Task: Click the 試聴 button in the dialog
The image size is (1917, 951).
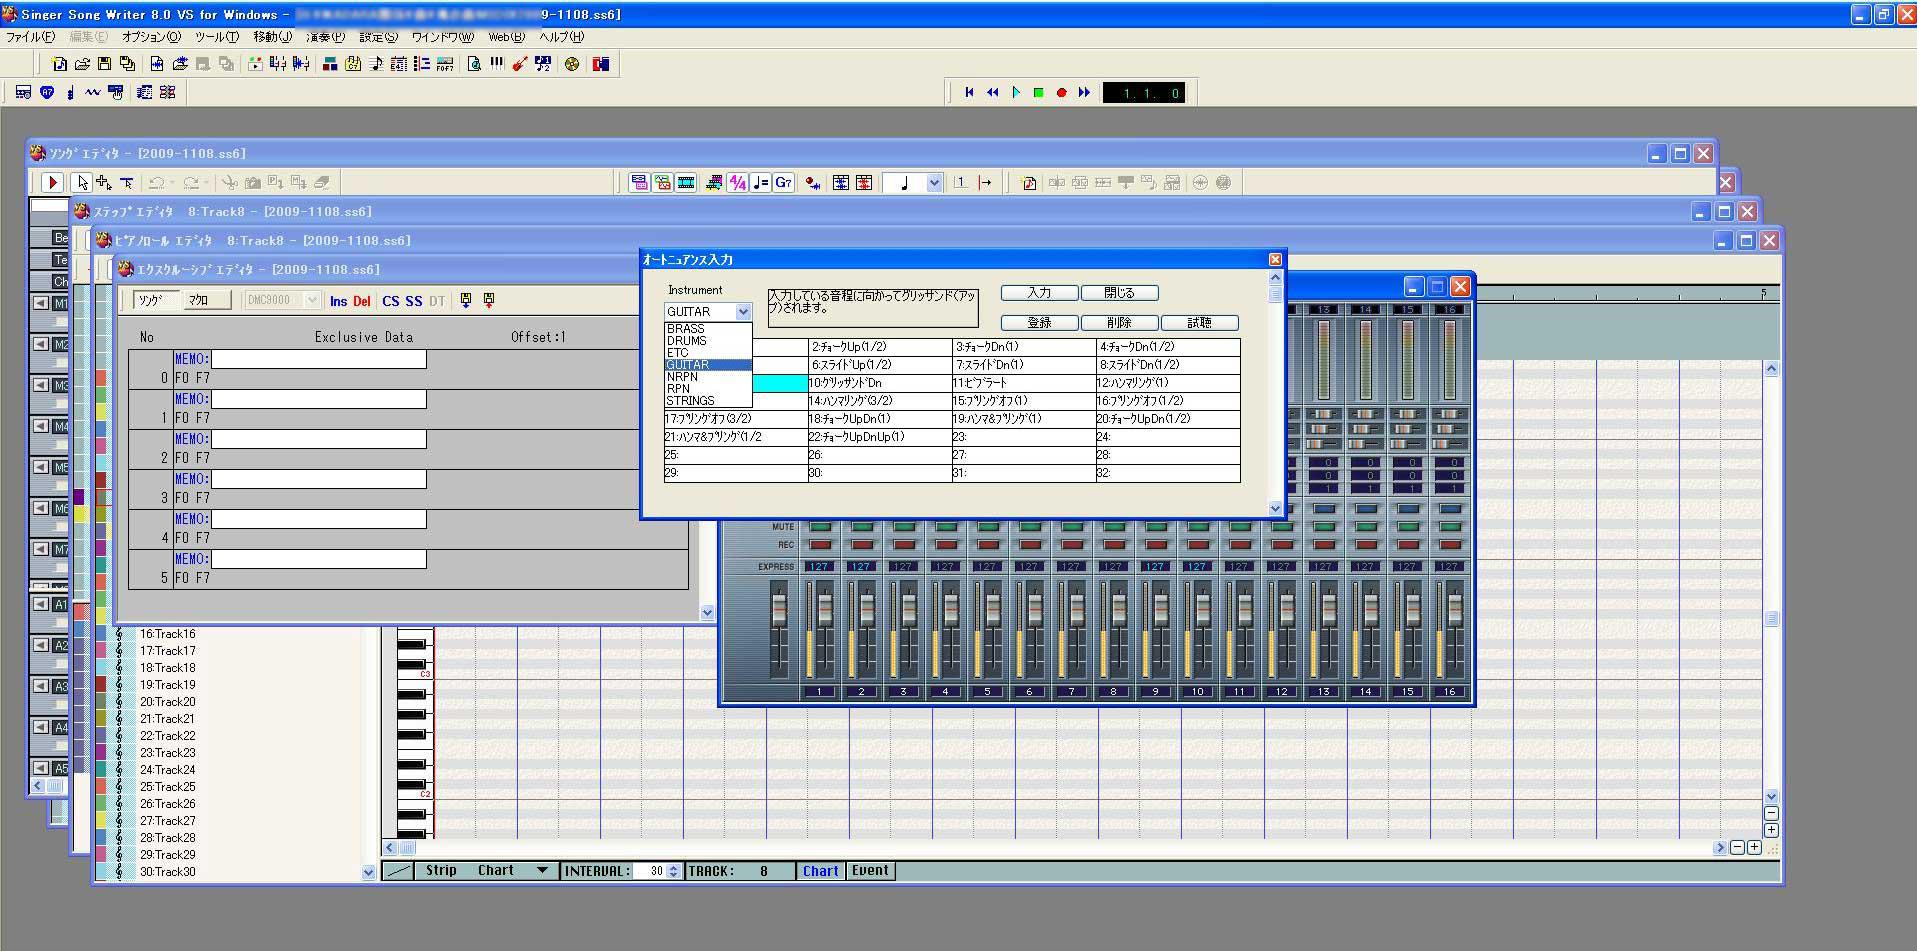Action: 1200,323
